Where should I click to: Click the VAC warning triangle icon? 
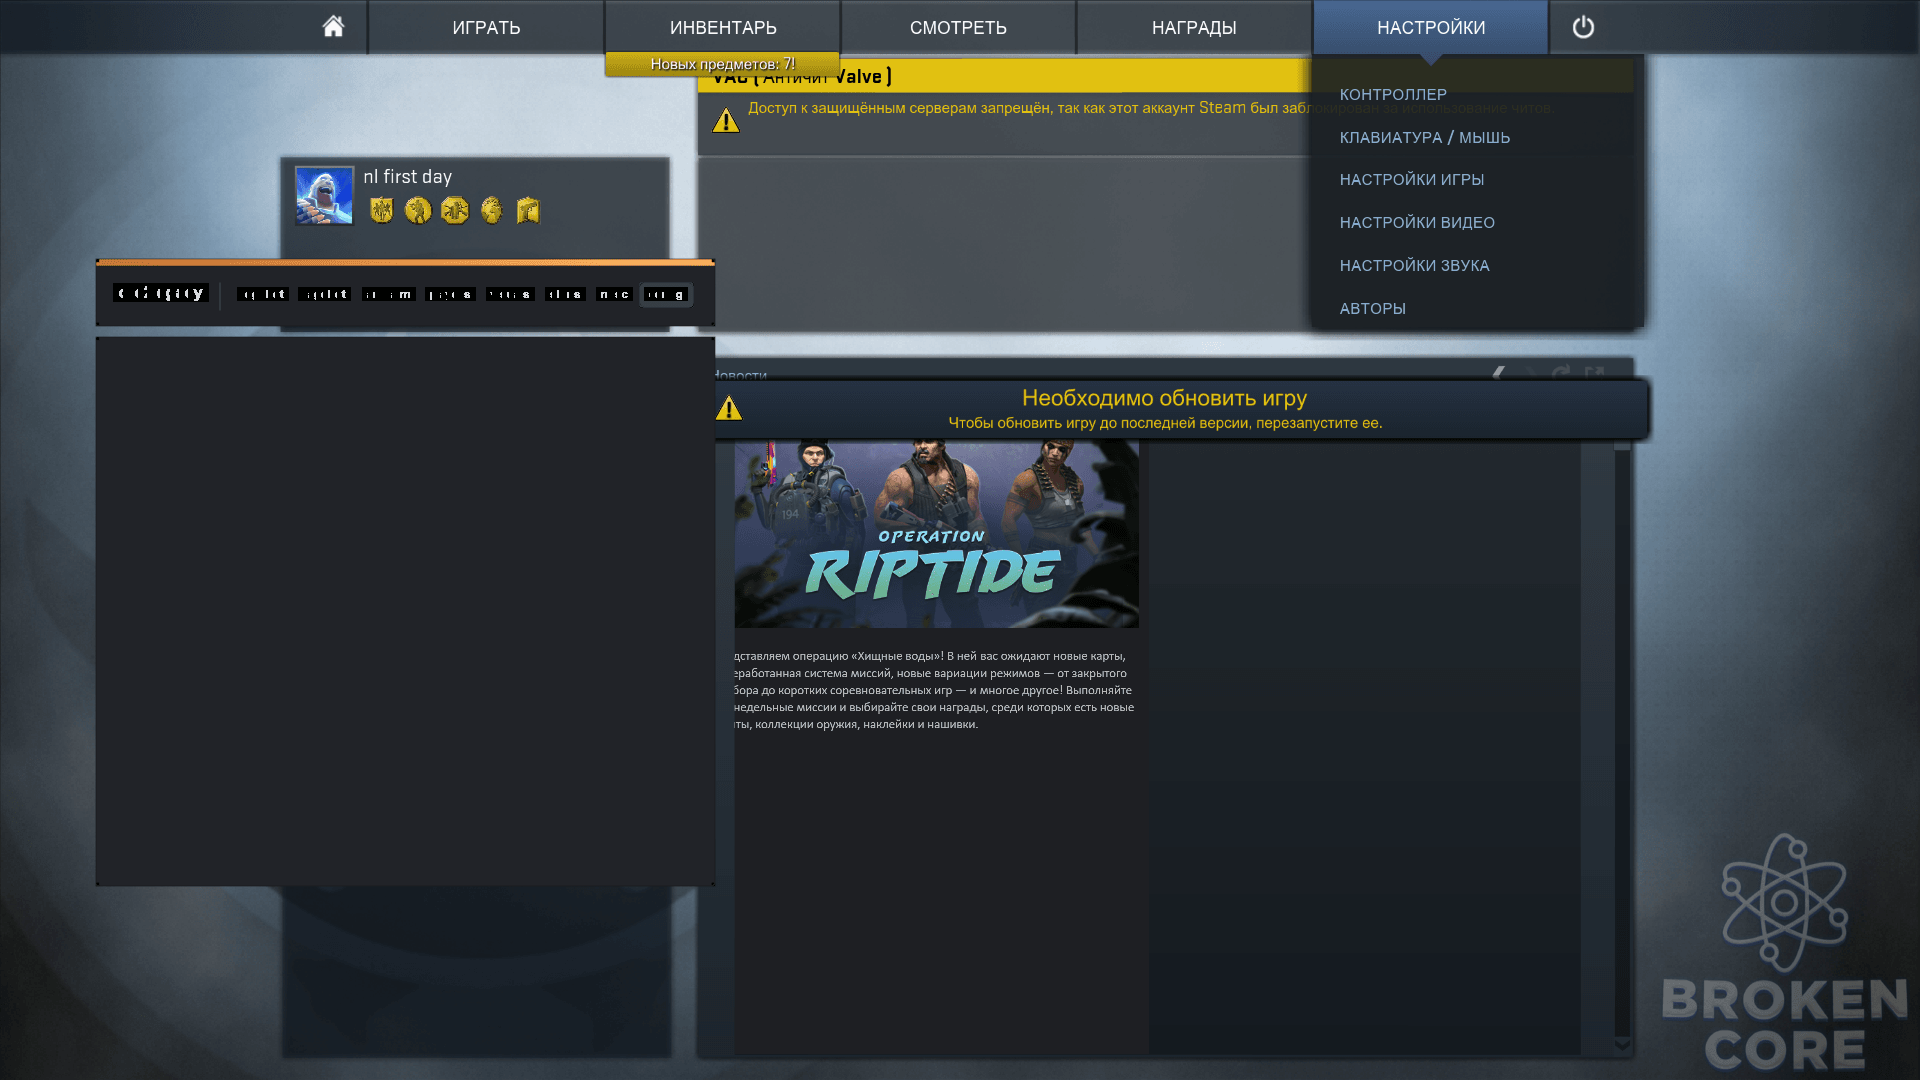coord(726,121)
